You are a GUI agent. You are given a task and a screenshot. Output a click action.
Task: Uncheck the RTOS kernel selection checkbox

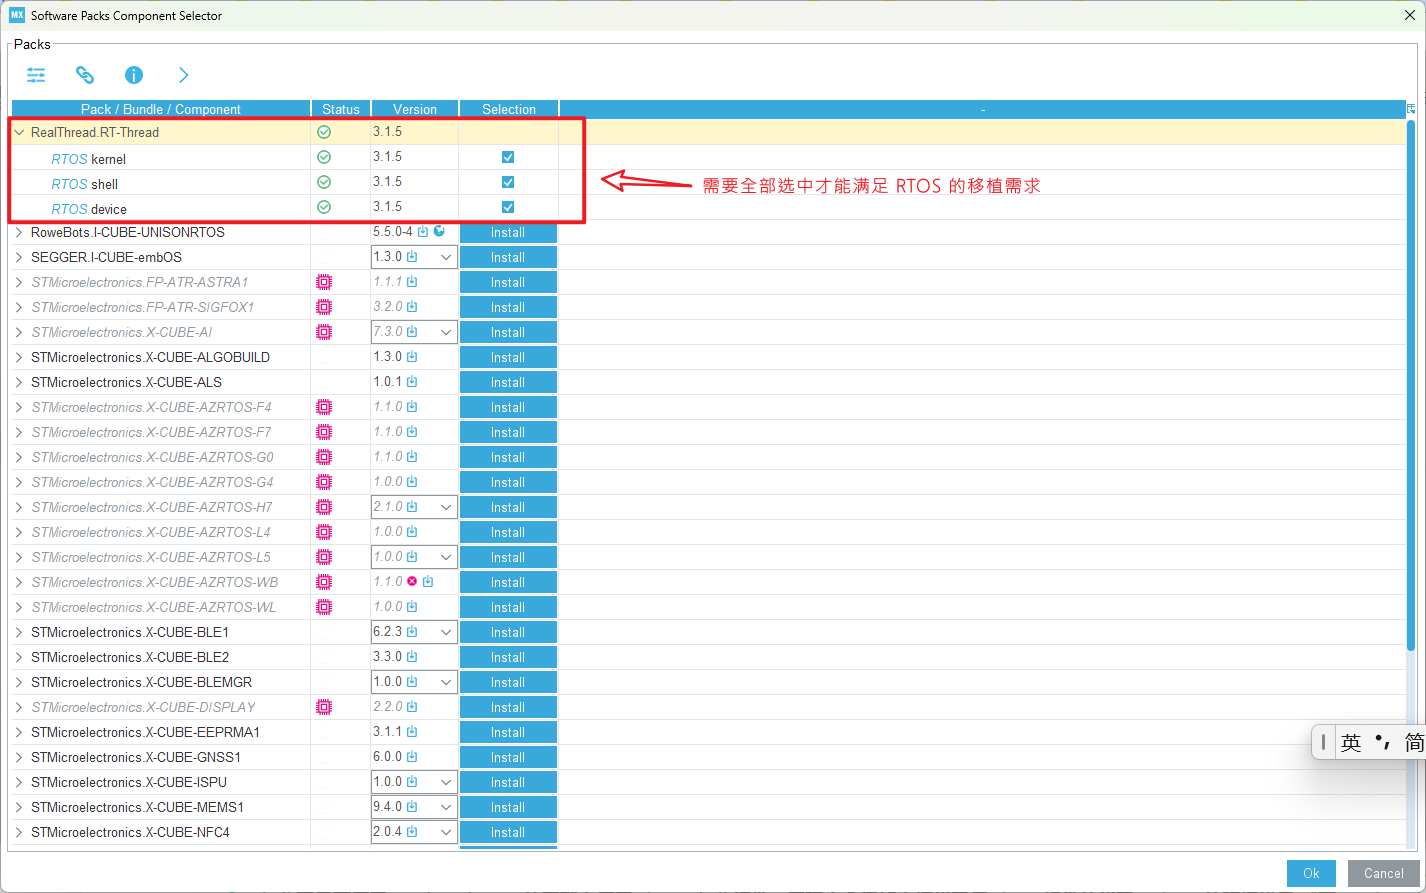[x=508, y=157]
